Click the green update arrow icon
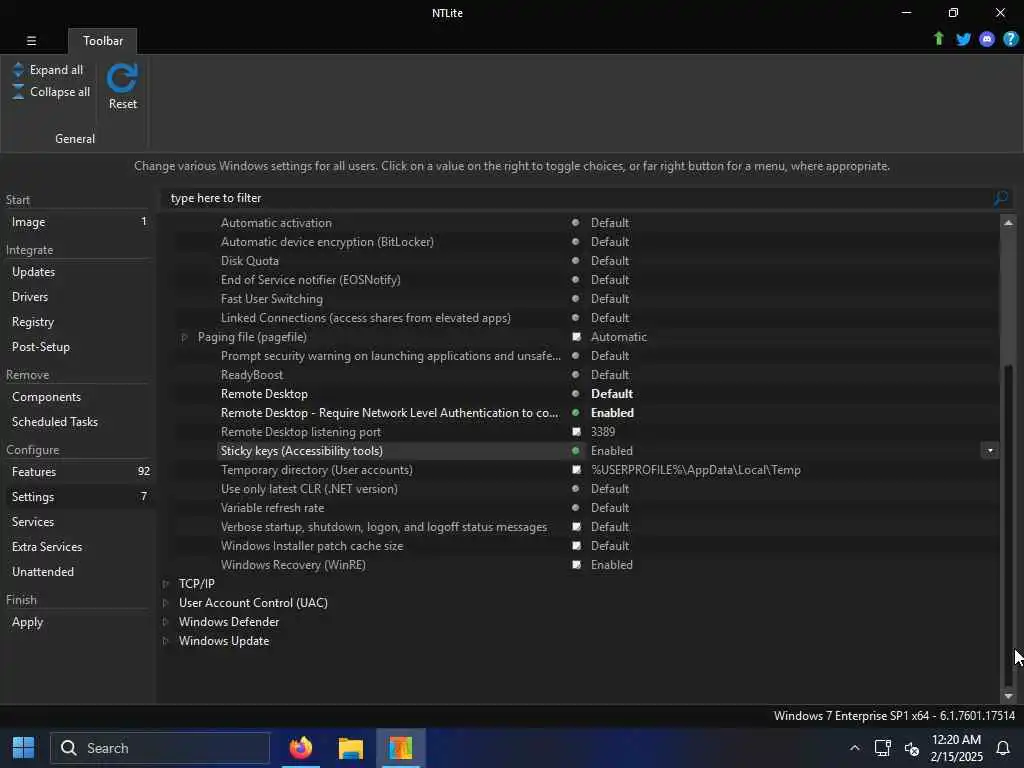 [938, 39]
